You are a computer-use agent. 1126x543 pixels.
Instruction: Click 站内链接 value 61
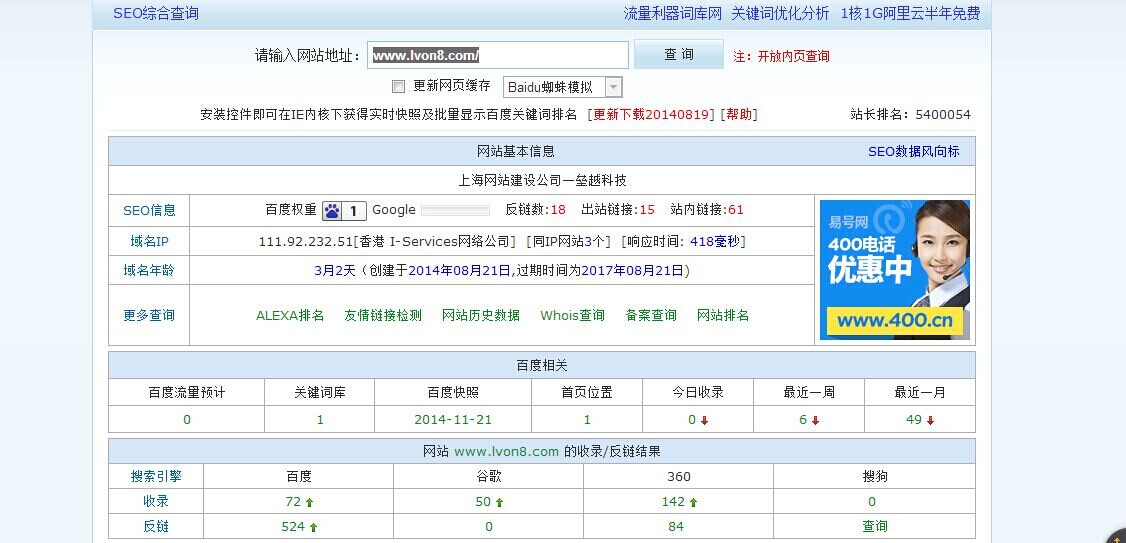tap(736, 210)
